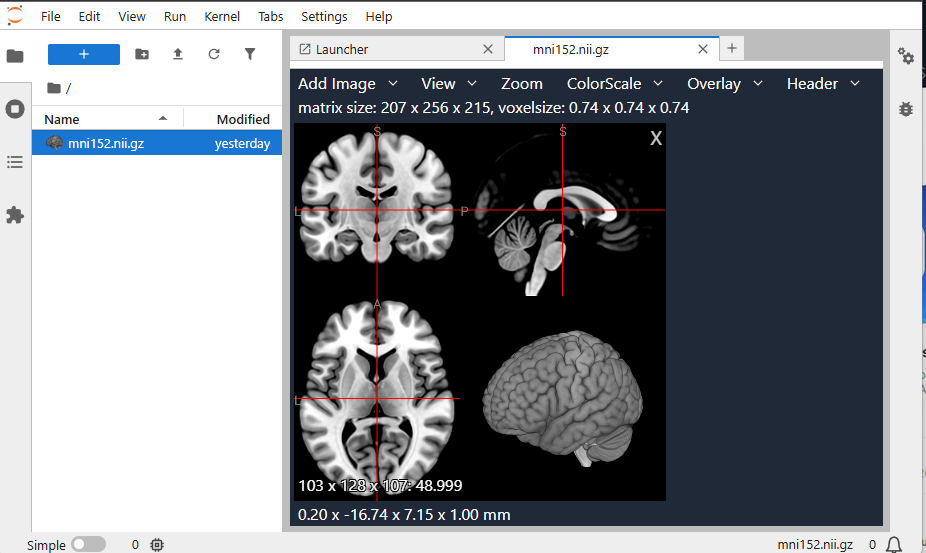Refresh the file browser list
This screenshot has height=553, width=926.
click(214, 54)
